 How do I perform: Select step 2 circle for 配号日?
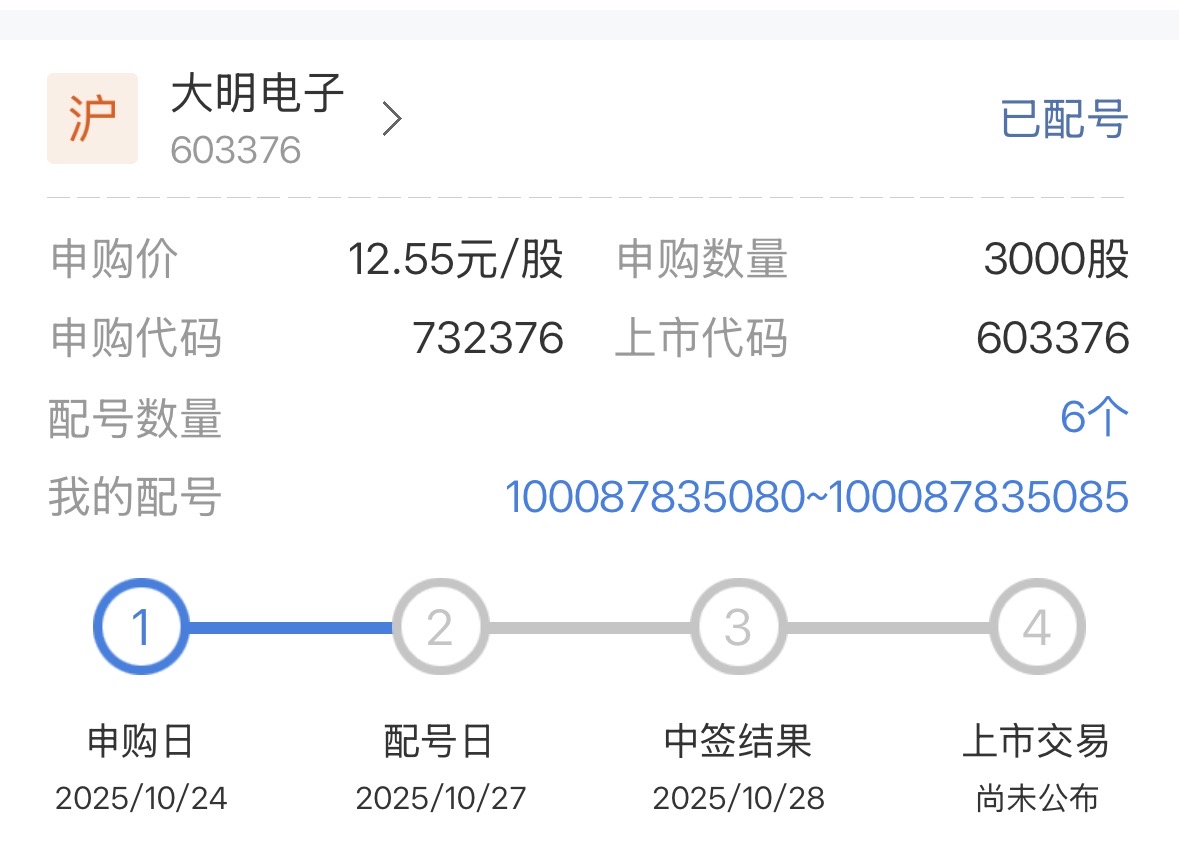coord(440,626)
